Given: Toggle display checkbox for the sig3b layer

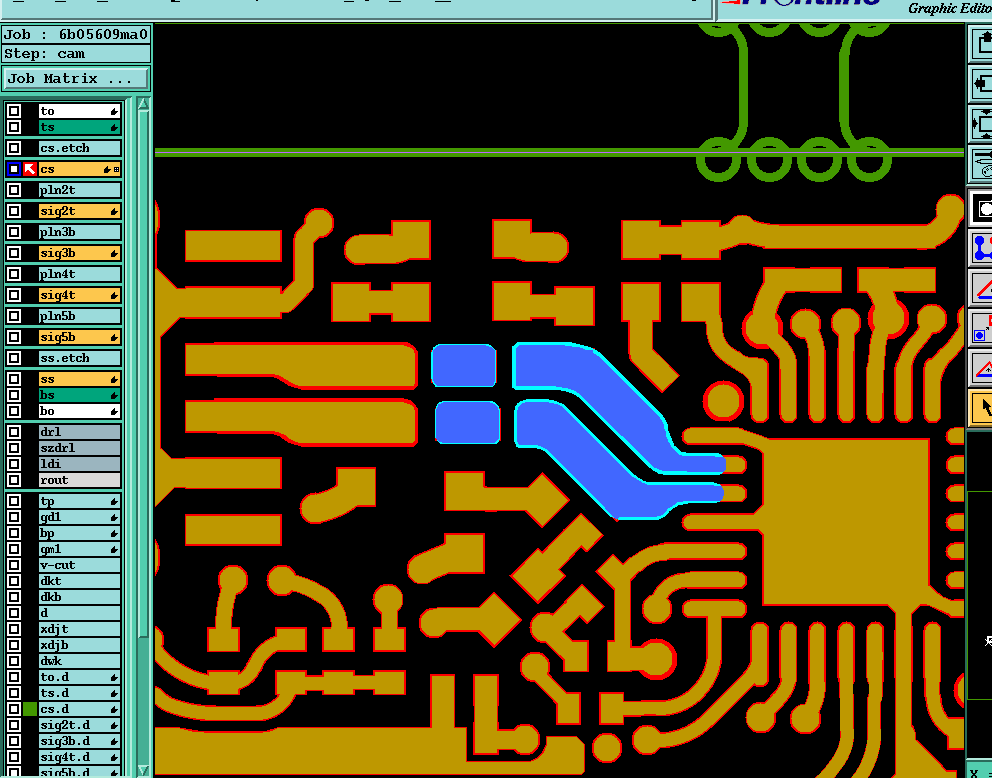Looking at the screenshot, I should (x=14, y=253).
